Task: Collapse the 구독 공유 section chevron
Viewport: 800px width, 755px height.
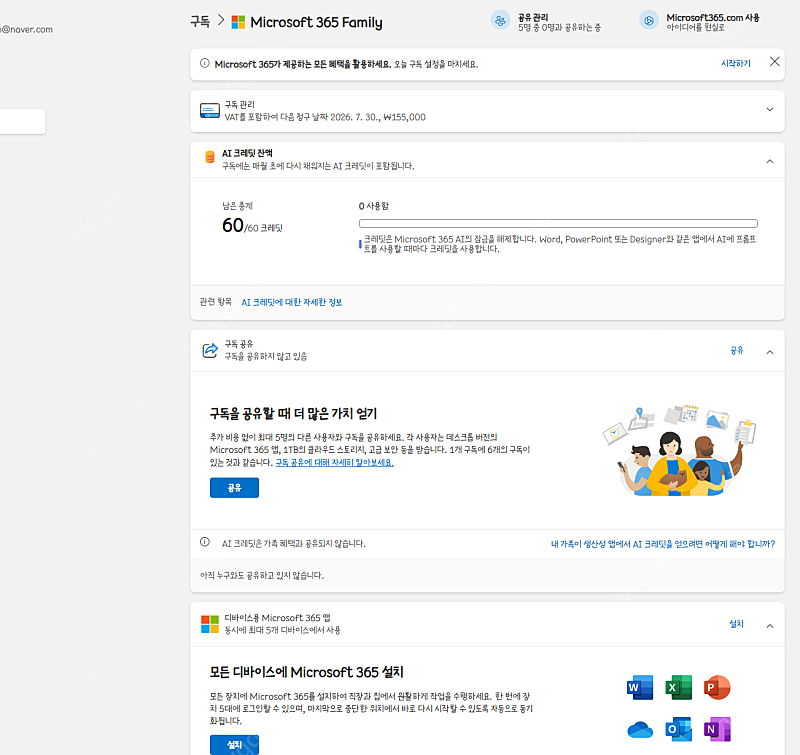Action: click(x=770, y=352)
